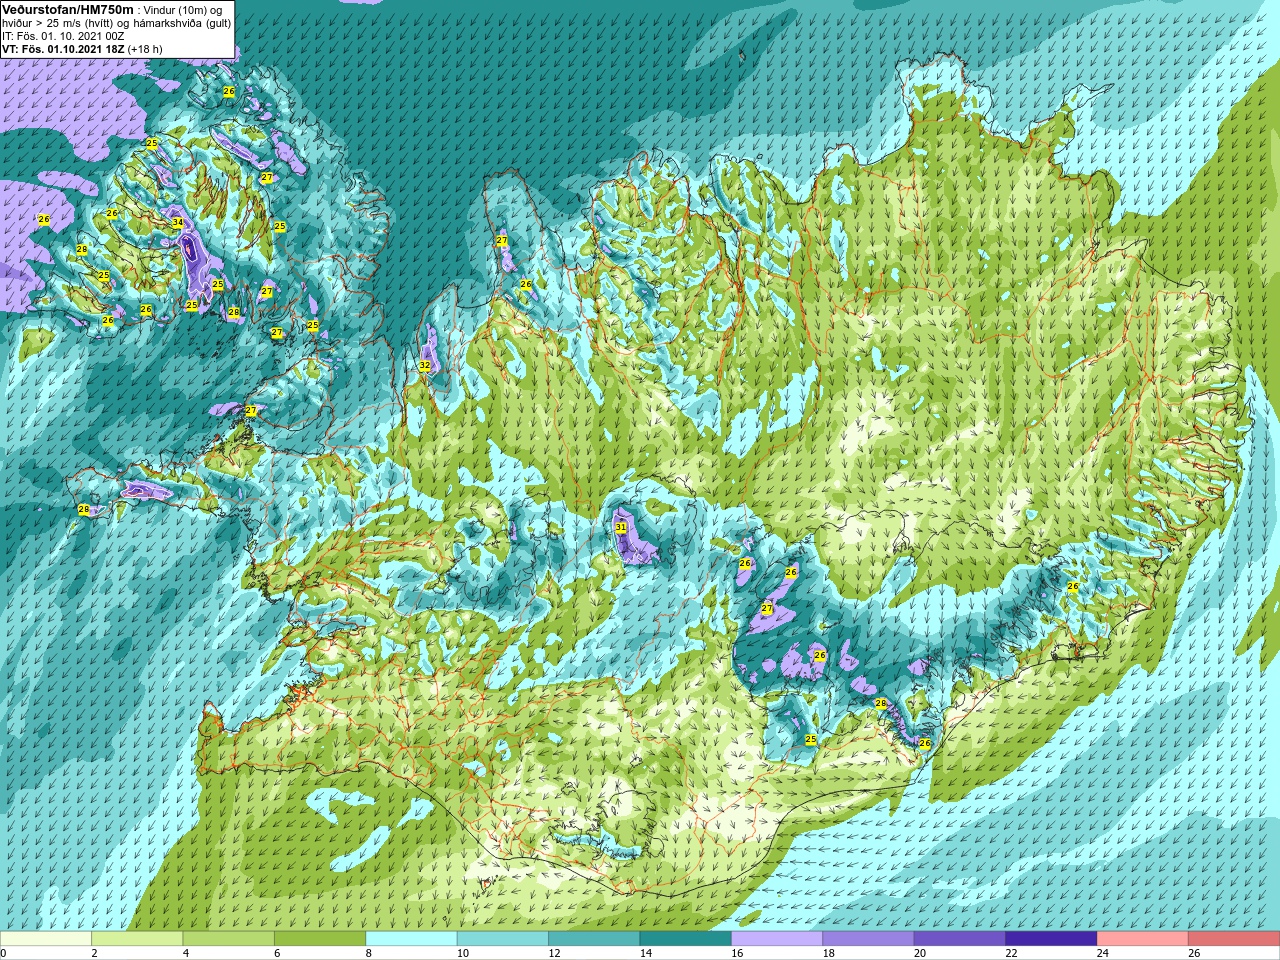Click the '(+18 h)' forecast offset text
The height and width of the screenshot is (960, 1280).
[145, 49]
